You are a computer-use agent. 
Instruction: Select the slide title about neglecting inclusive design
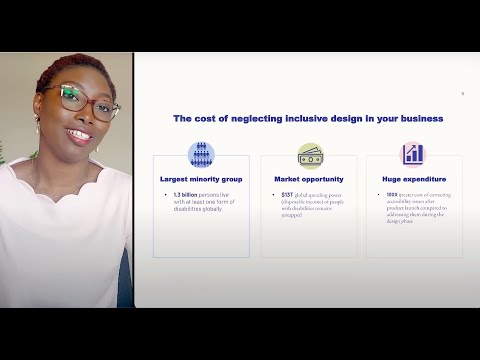pyautogui.click(x=308, y=119)
